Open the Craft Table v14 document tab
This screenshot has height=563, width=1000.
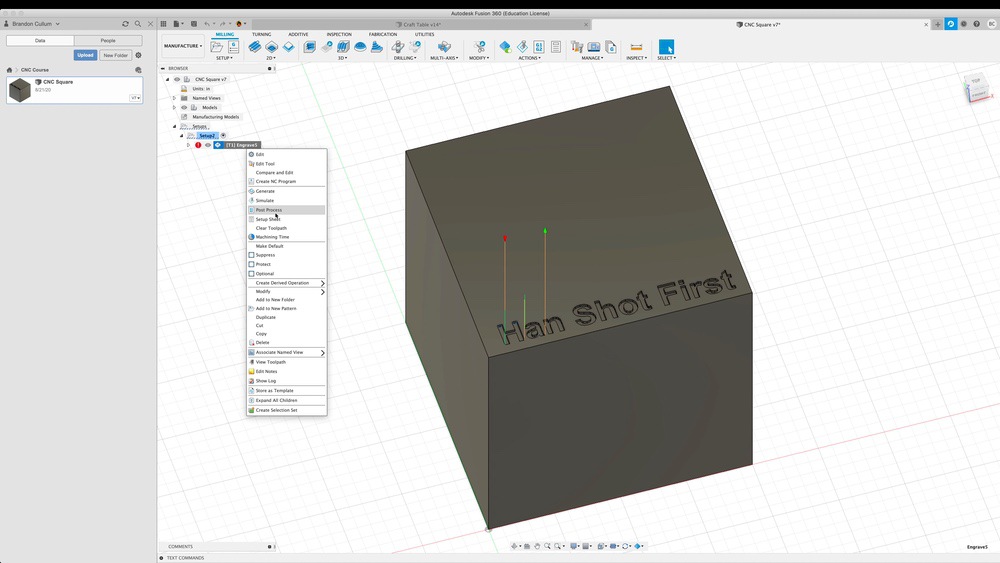pyautogui.click(x=422, y=24)
